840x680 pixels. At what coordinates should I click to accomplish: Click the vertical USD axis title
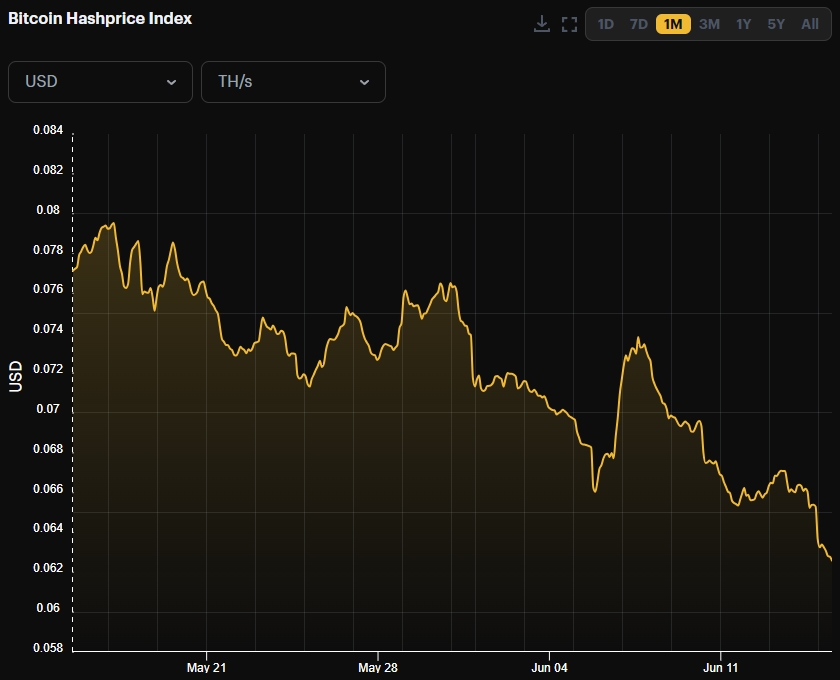(x=16, y=377)
